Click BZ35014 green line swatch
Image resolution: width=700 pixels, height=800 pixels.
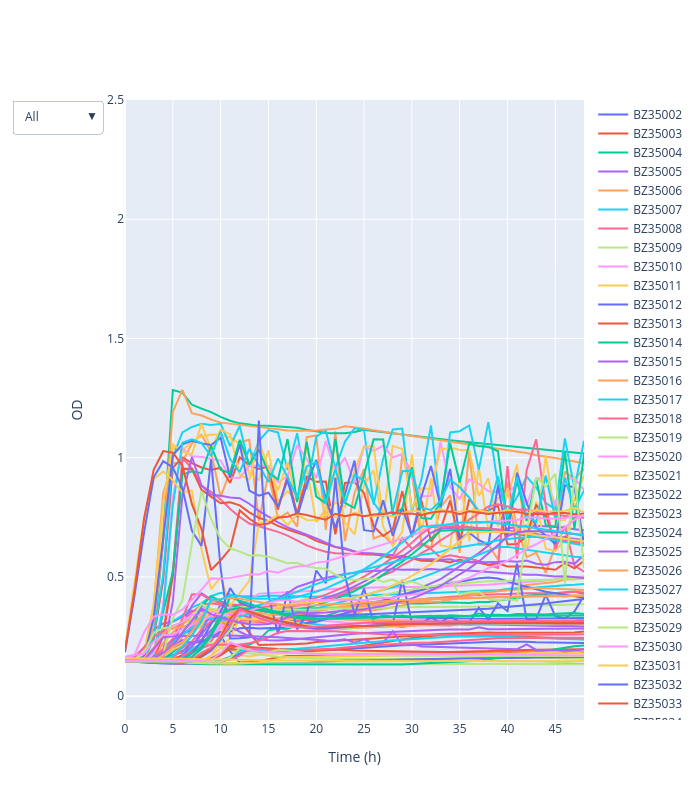613,343
